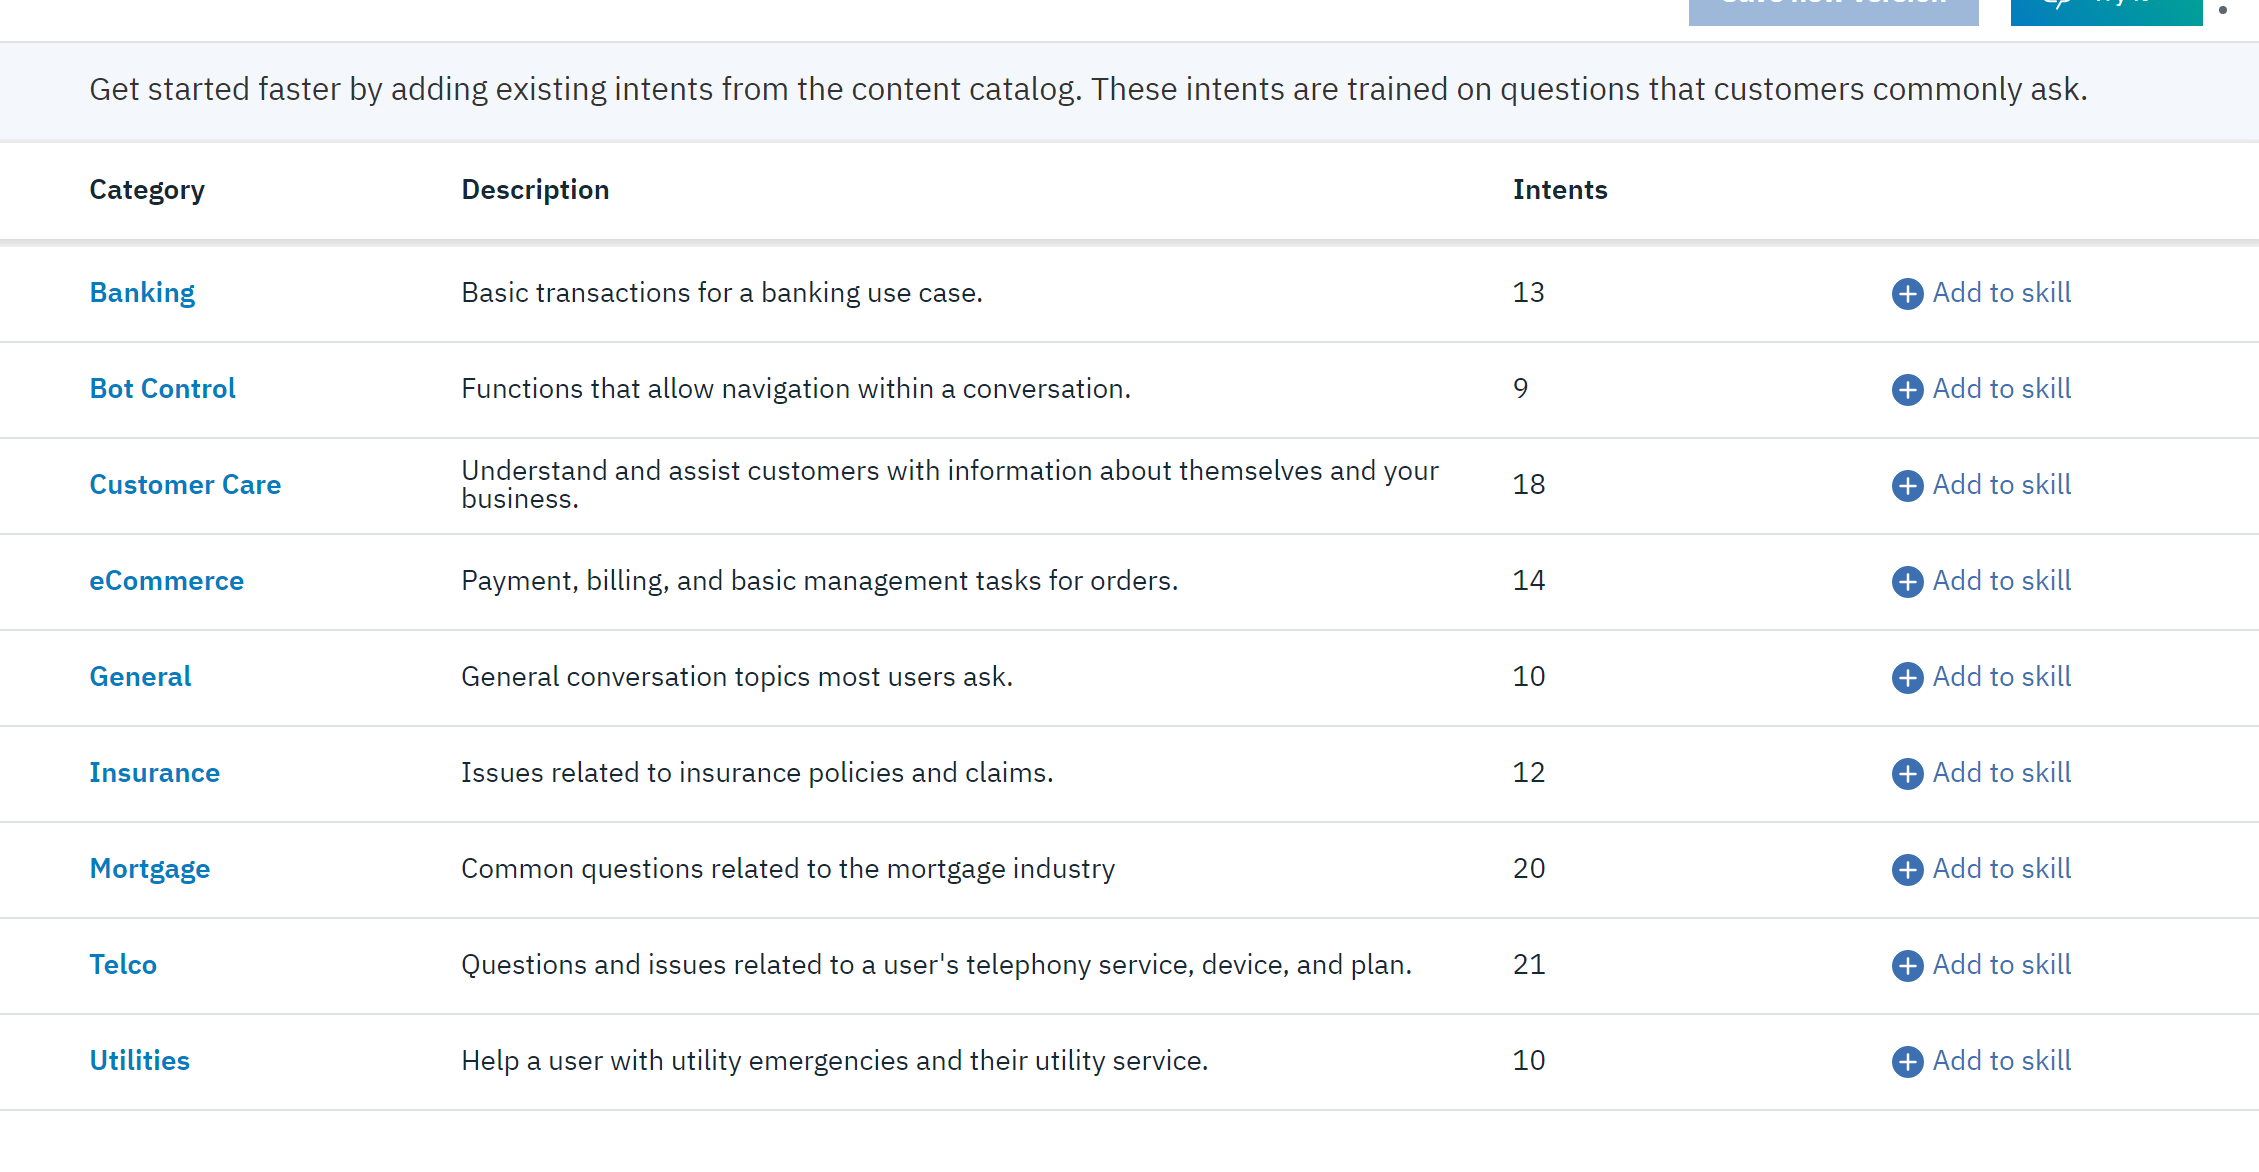Image resolution: width=2259 pixels, height=1172 pixels.
Task: Open the Telco category link
Action: [123, 965]
